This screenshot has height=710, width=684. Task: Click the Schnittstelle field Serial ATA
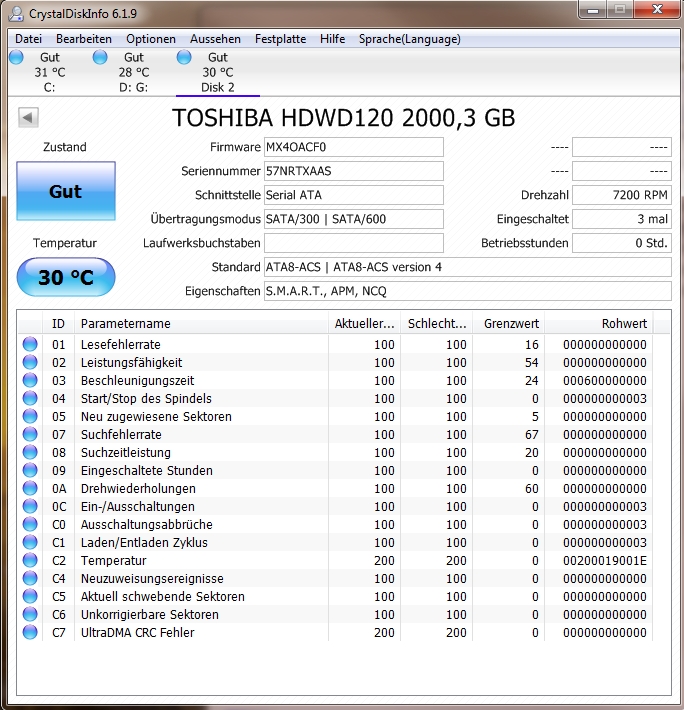pyautogui.click(x=354, y=195)
